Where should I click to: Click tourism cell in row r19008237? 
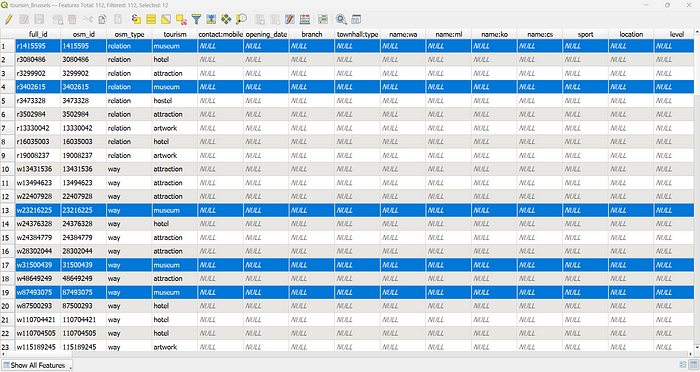175,155
